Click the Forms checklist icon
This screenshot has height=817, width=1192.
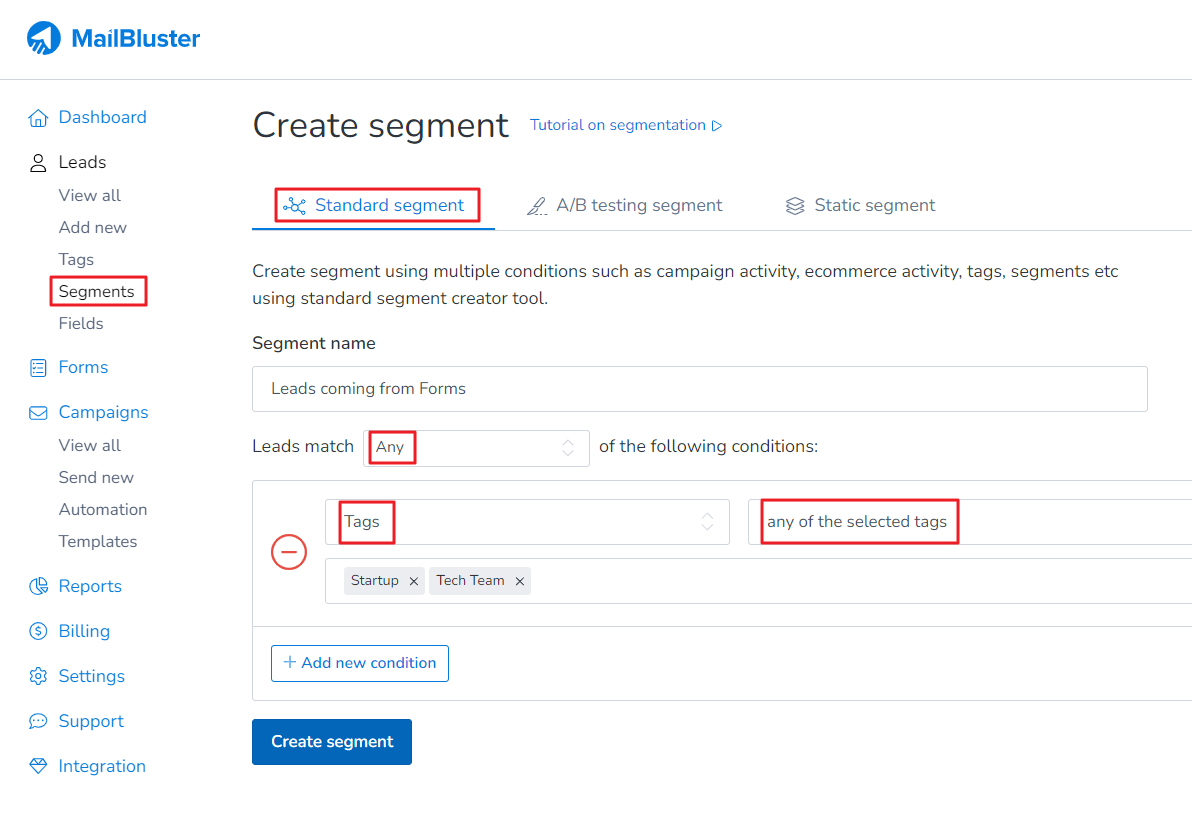(38, 368)
